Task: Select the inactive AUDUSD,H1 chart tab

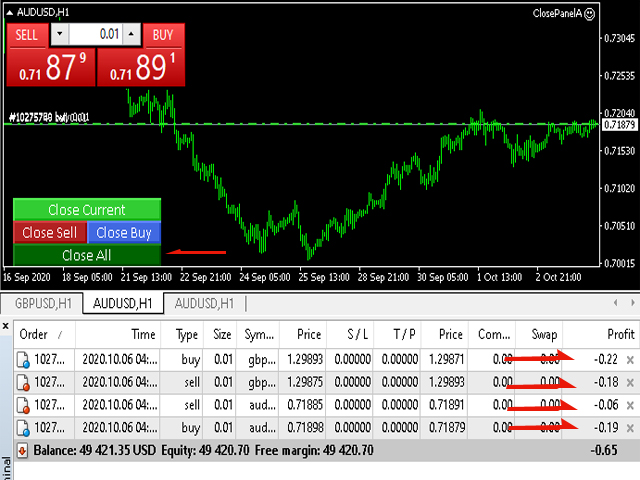Action: (204, 304)
